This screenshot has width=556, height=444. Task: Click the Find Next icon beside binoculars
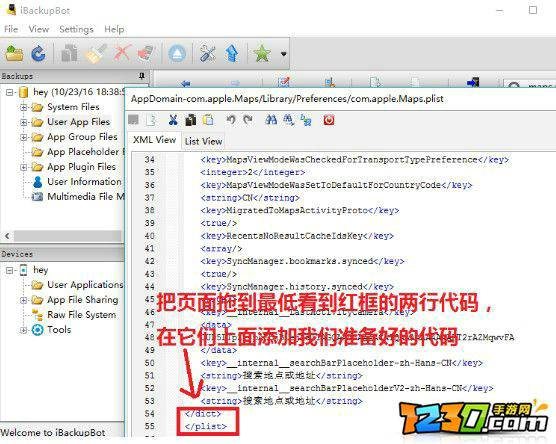click(x=288, y=120)
